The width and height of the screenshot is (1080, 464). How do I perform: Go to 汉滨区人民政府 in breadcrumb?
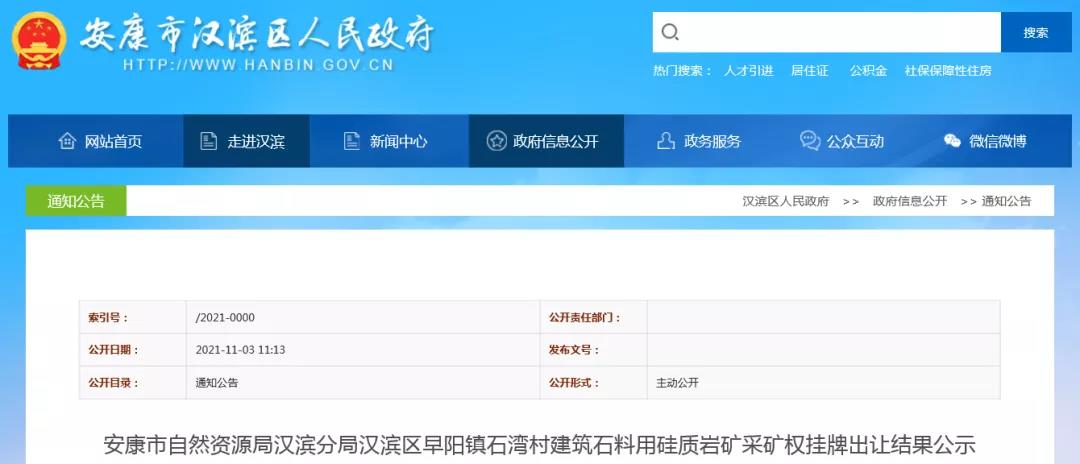(785, 201)
